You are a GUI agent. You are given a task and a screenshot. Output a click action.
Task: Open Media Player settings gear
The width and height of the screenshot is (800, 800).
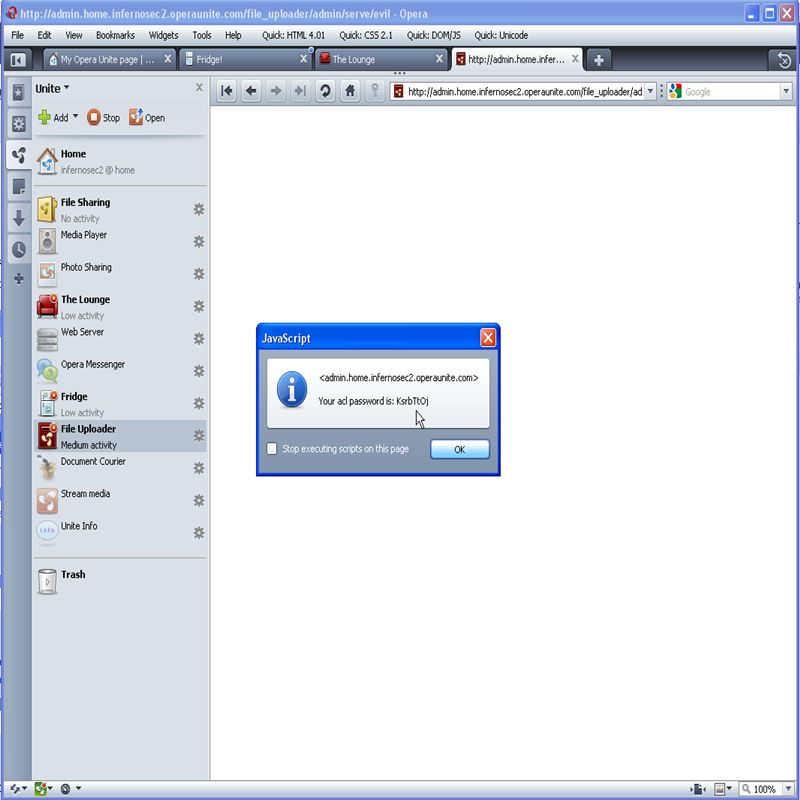point(199,241)
